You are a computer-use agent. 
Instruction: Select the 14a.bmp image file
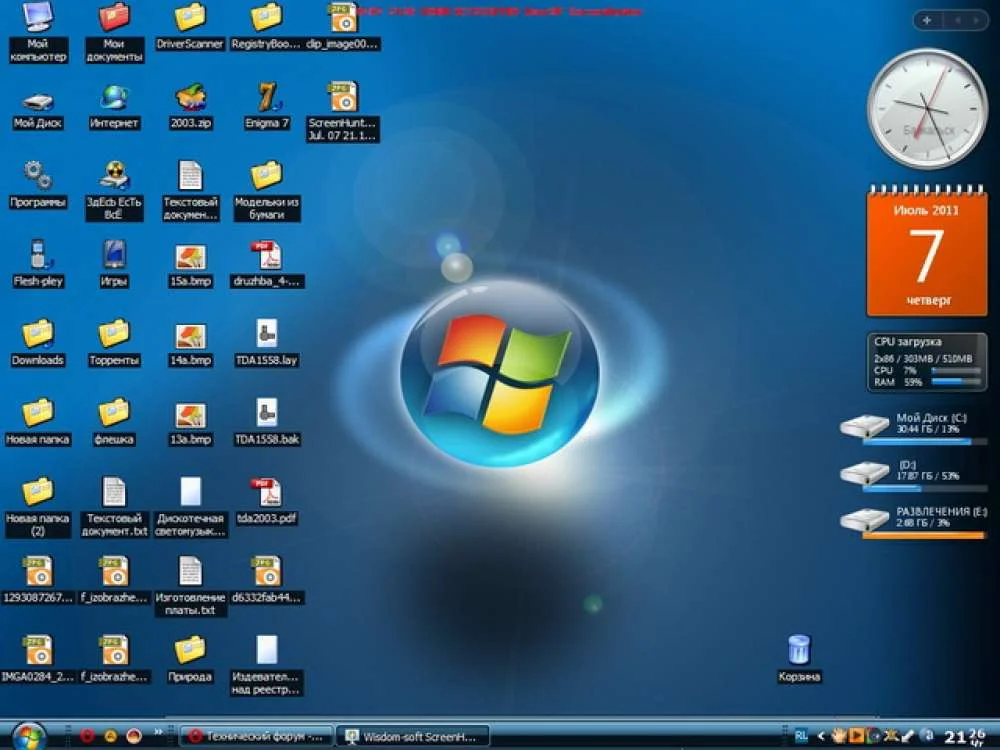pos(190,344)
